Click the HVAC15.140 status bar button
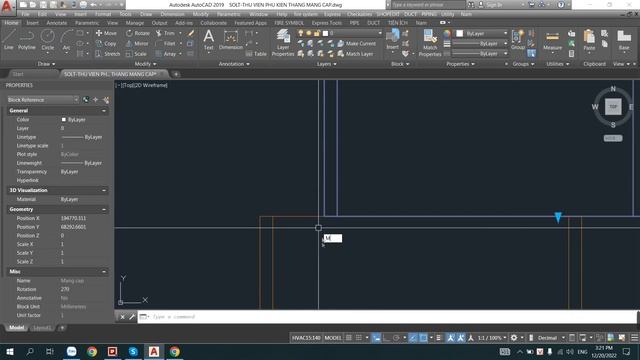 click(x=306, y=338)
